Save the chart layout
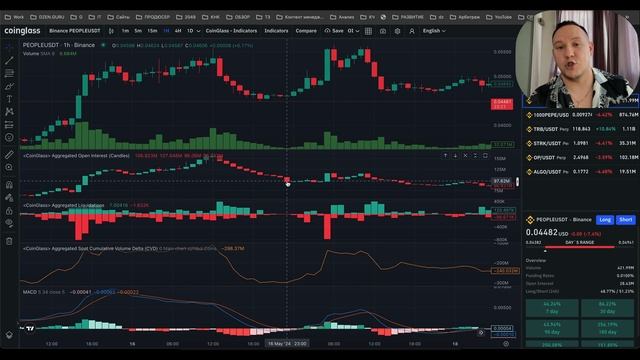The image size is (640, 360). pyautogui.click(x=334, y=31)
